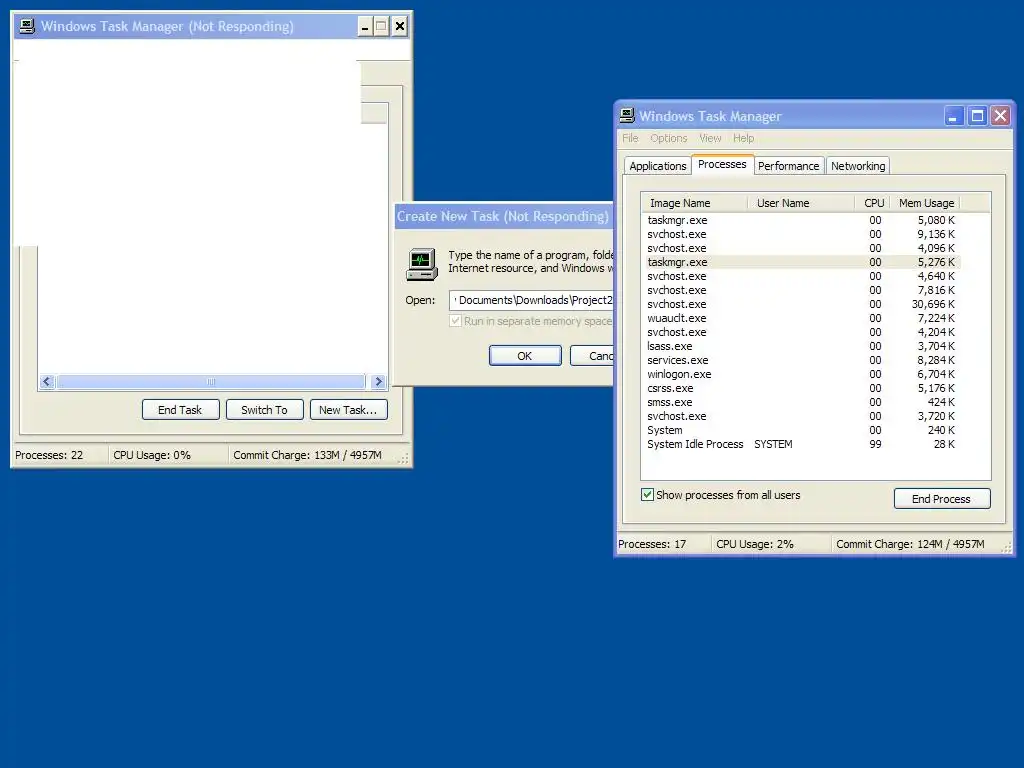Image resolution: width=1024 pixels, height=768 pixels.
Task: Select the winlogon.exe process
Action: (x=801, y=374)
